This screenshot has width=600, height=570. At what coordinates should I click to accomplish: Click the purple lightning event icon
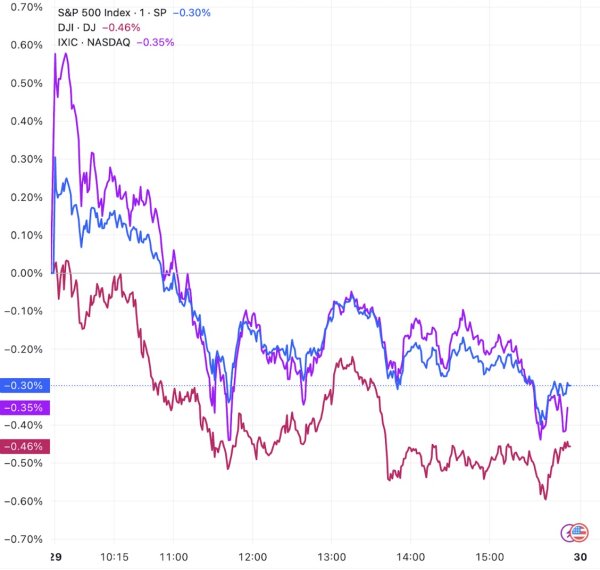566,533
